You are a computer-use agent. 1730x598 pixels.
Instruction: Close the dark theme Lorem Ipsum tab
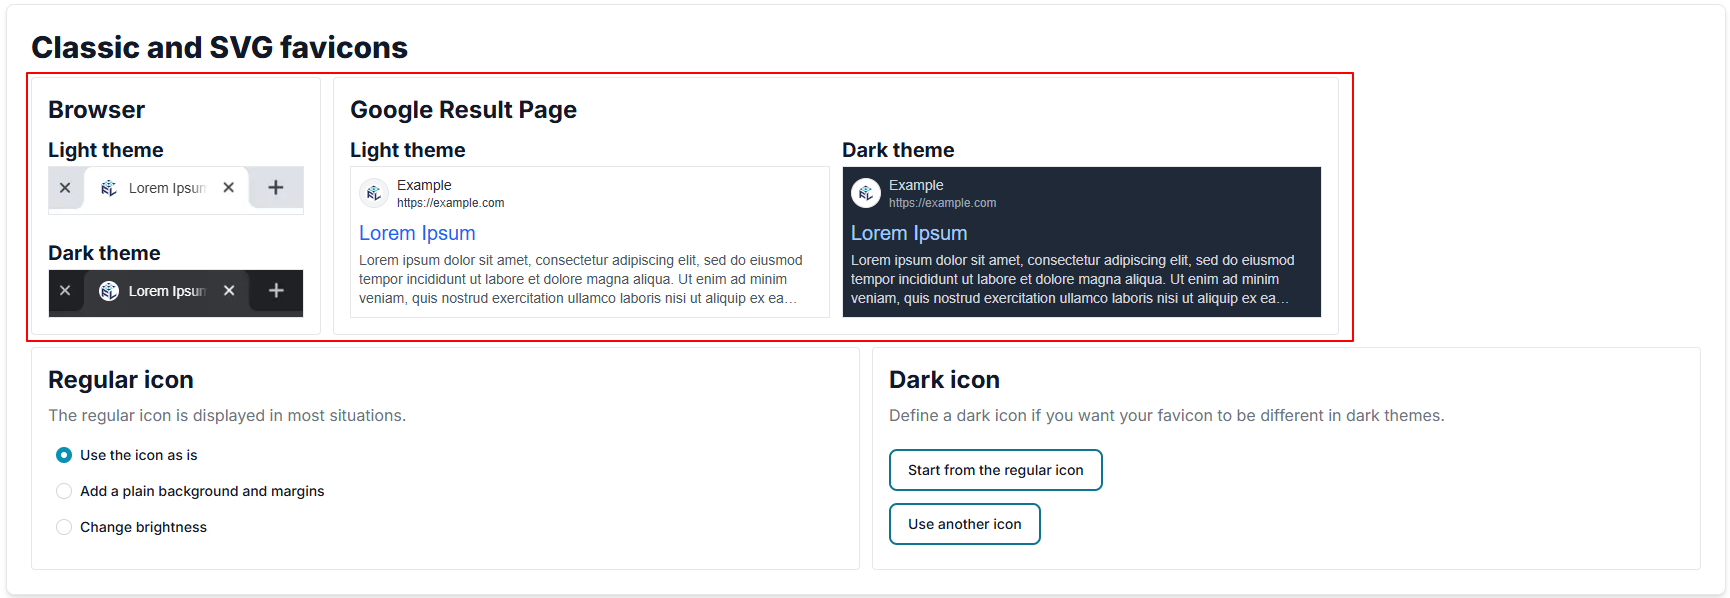coord(229,291)
